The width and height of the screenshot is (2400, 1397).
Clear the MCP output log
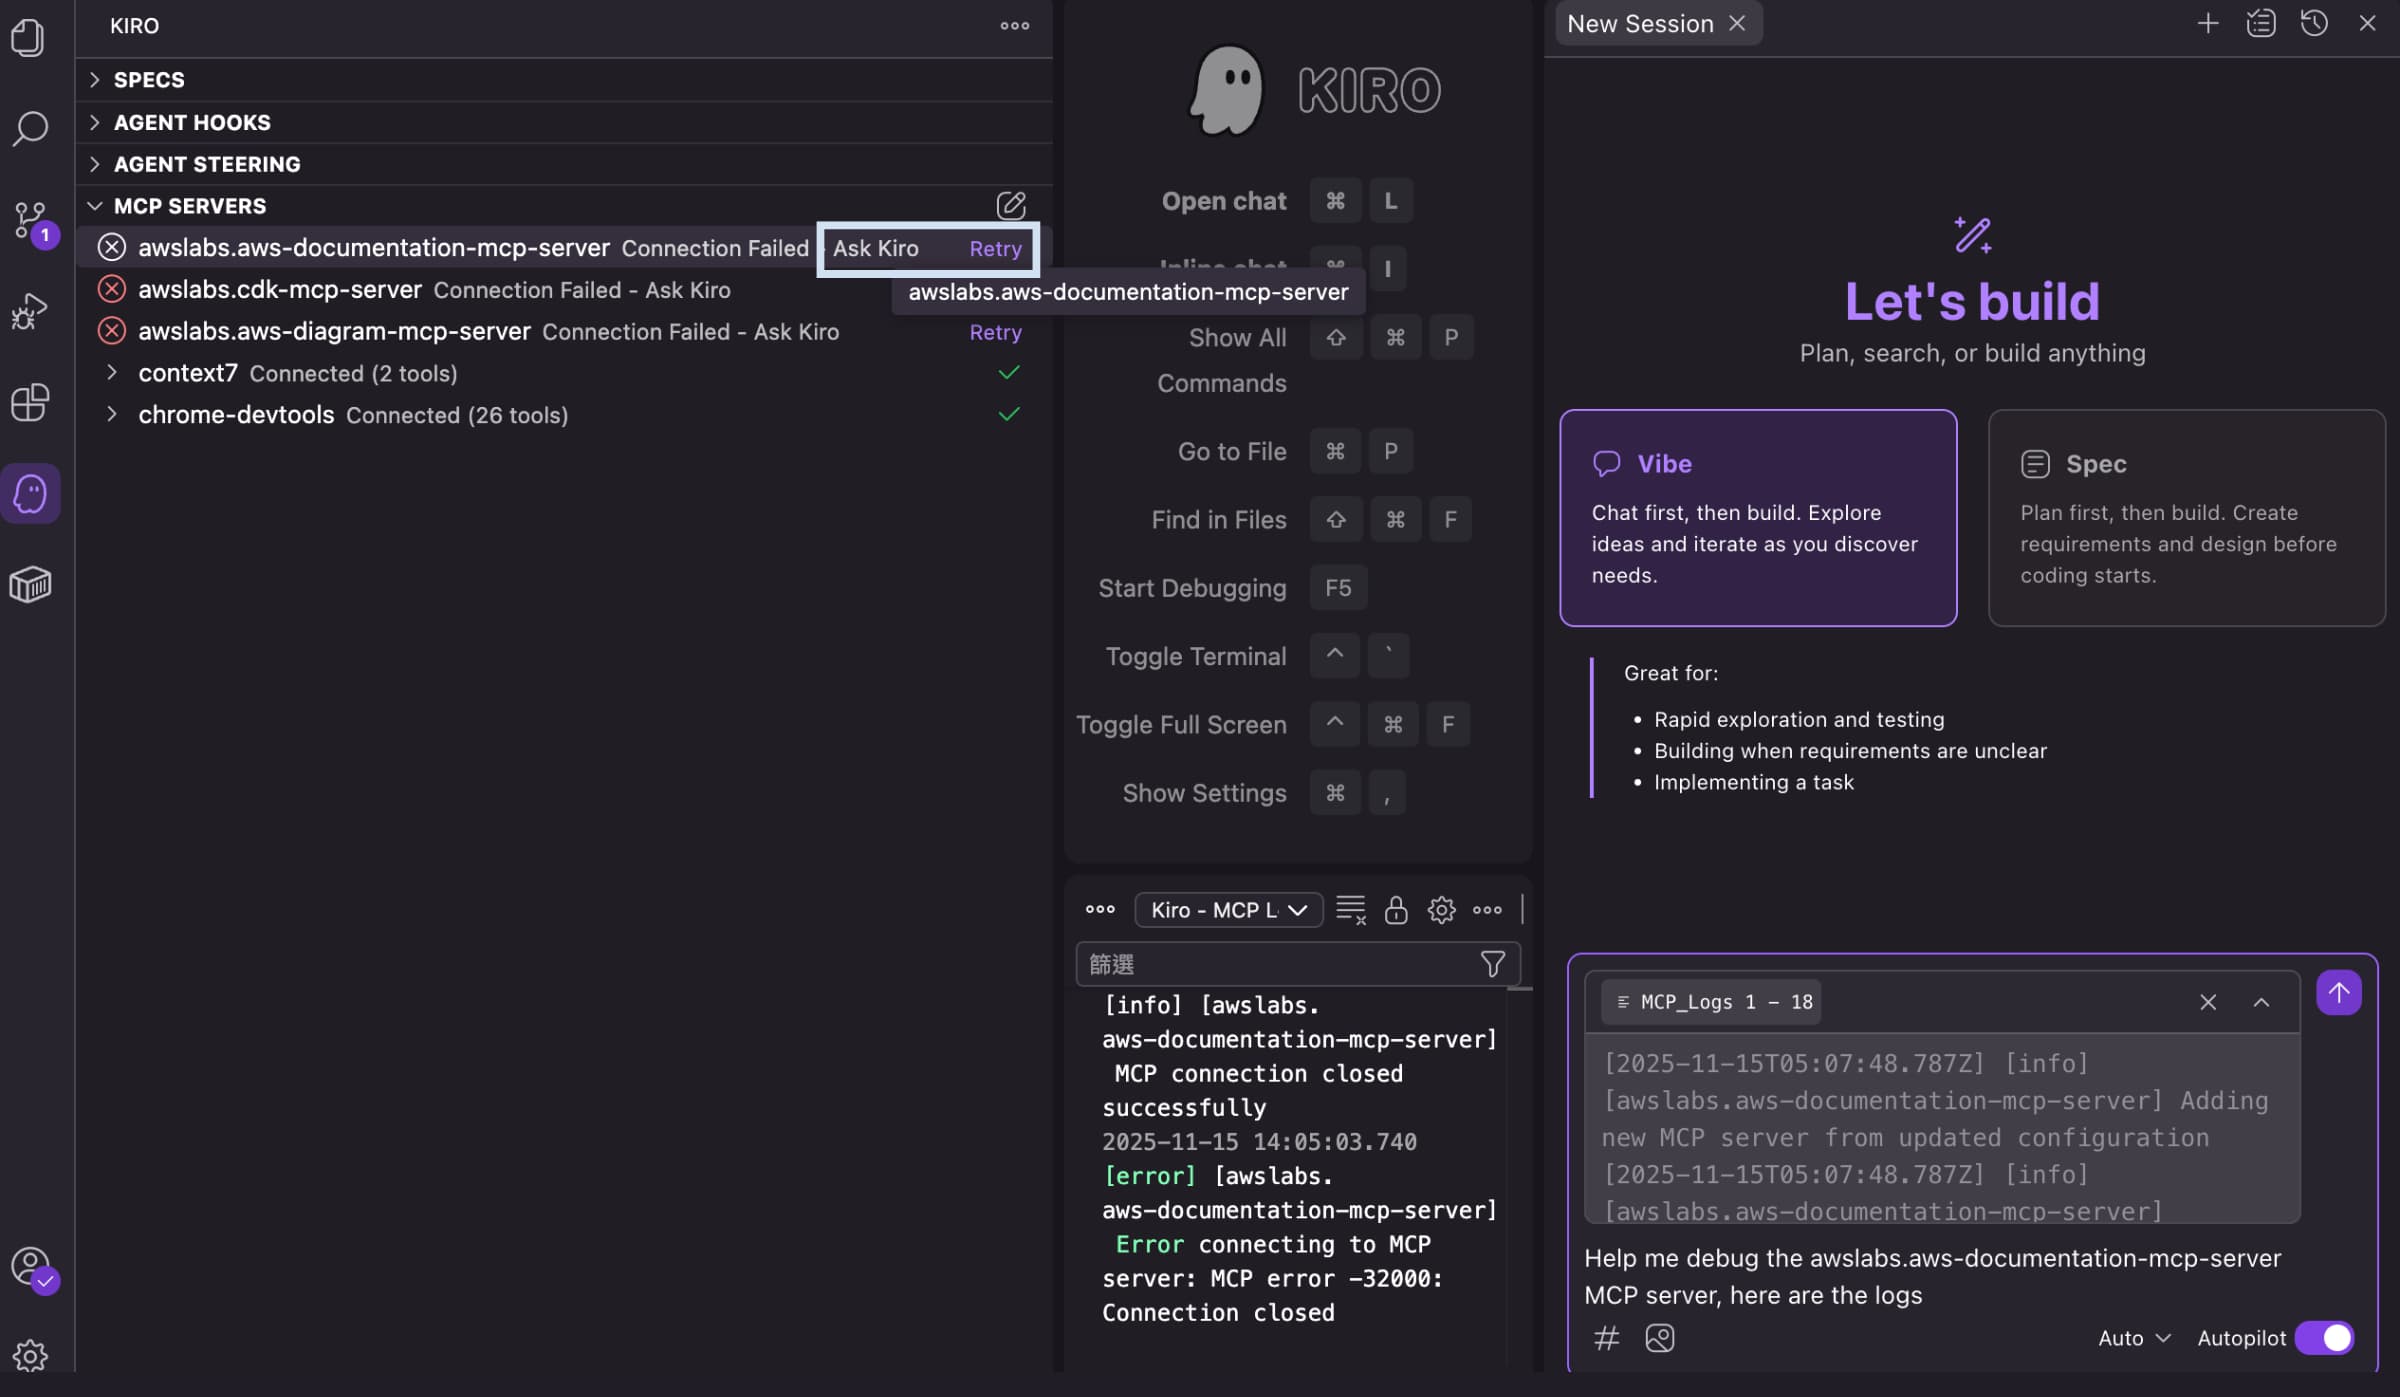click(x=1350, y=910)
